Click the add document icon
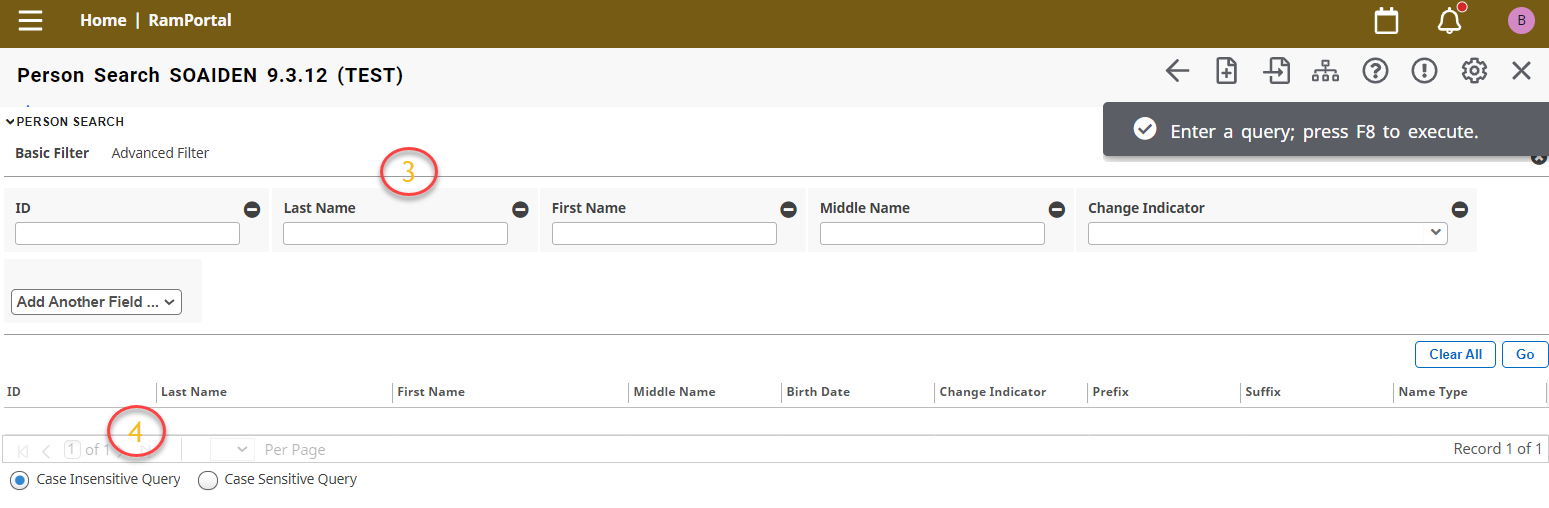 click(1226, 71)
